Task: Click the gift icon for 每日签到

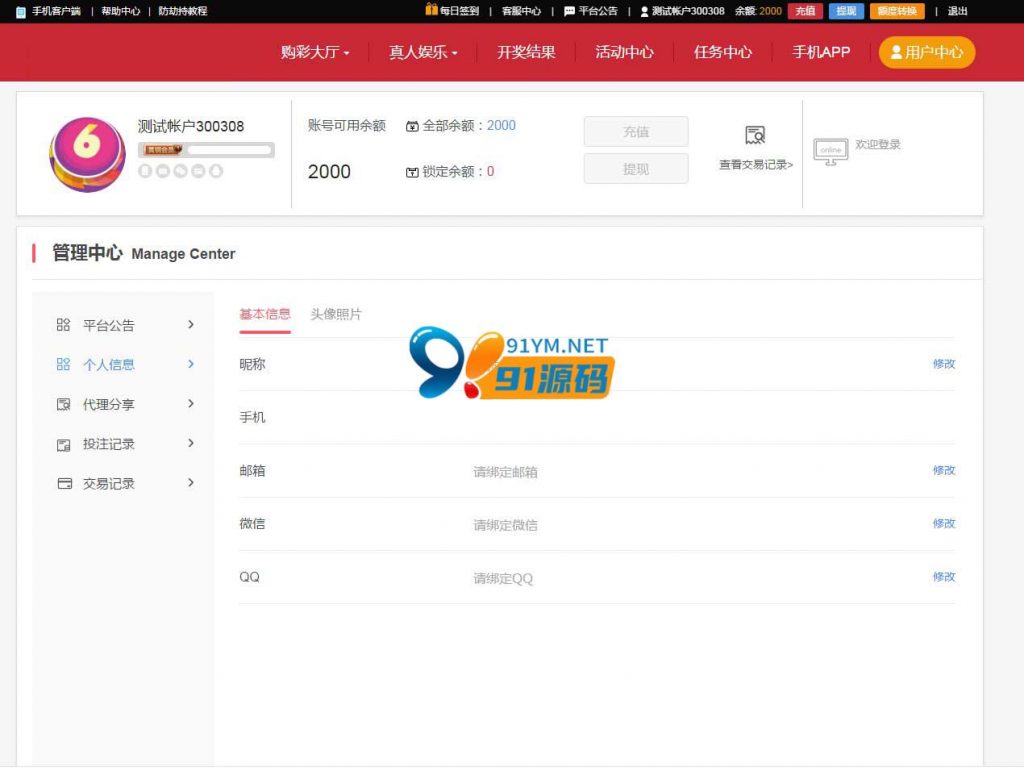Action: coord(431,9)
